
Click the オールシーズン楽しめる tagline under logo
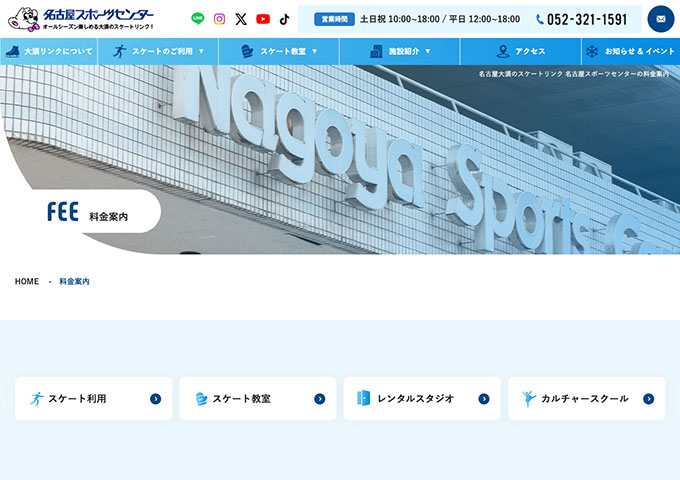pyautogui.click(x=98, y=27)
